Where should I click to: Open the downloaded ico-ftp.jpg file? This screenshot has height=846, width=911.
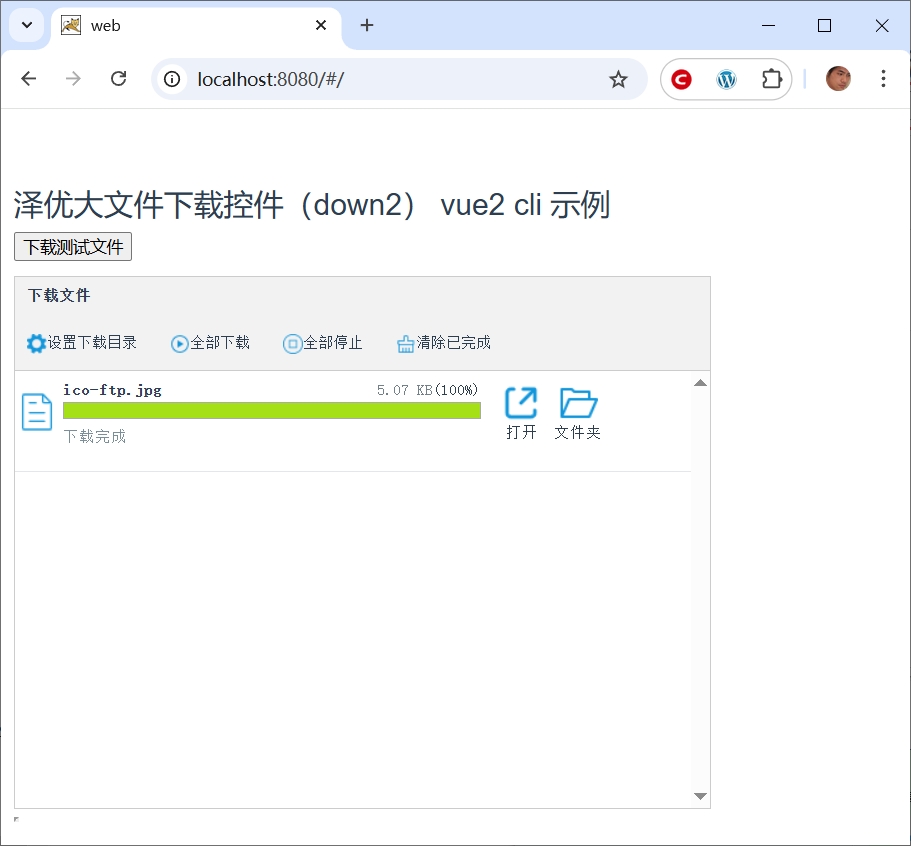(x=521, y=411)
